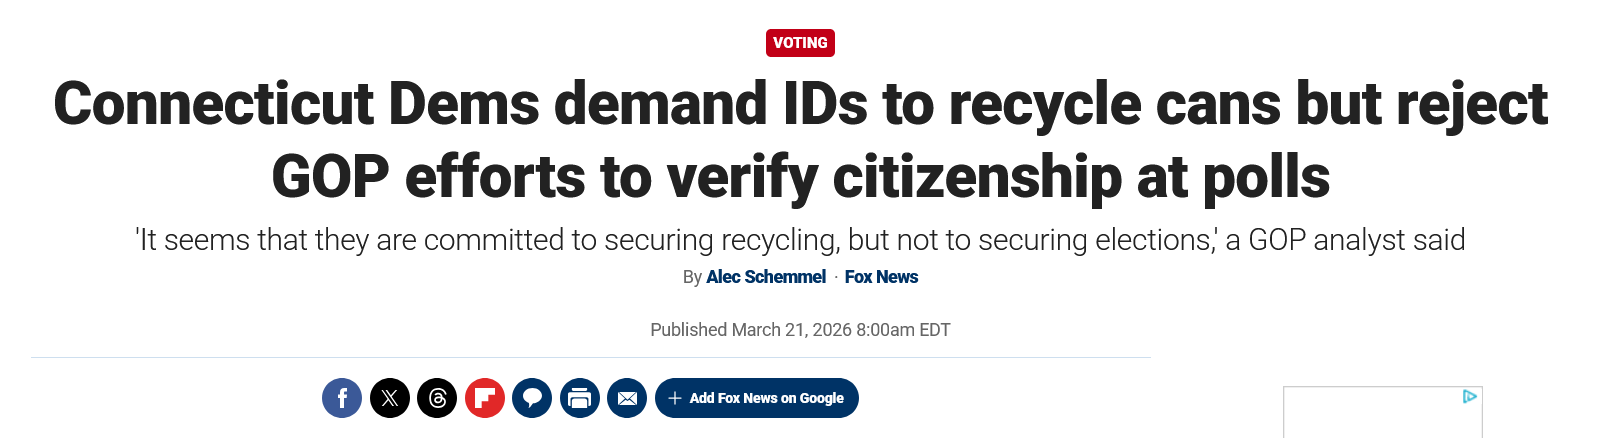Click the "By" label before author name

pos(692,277)
